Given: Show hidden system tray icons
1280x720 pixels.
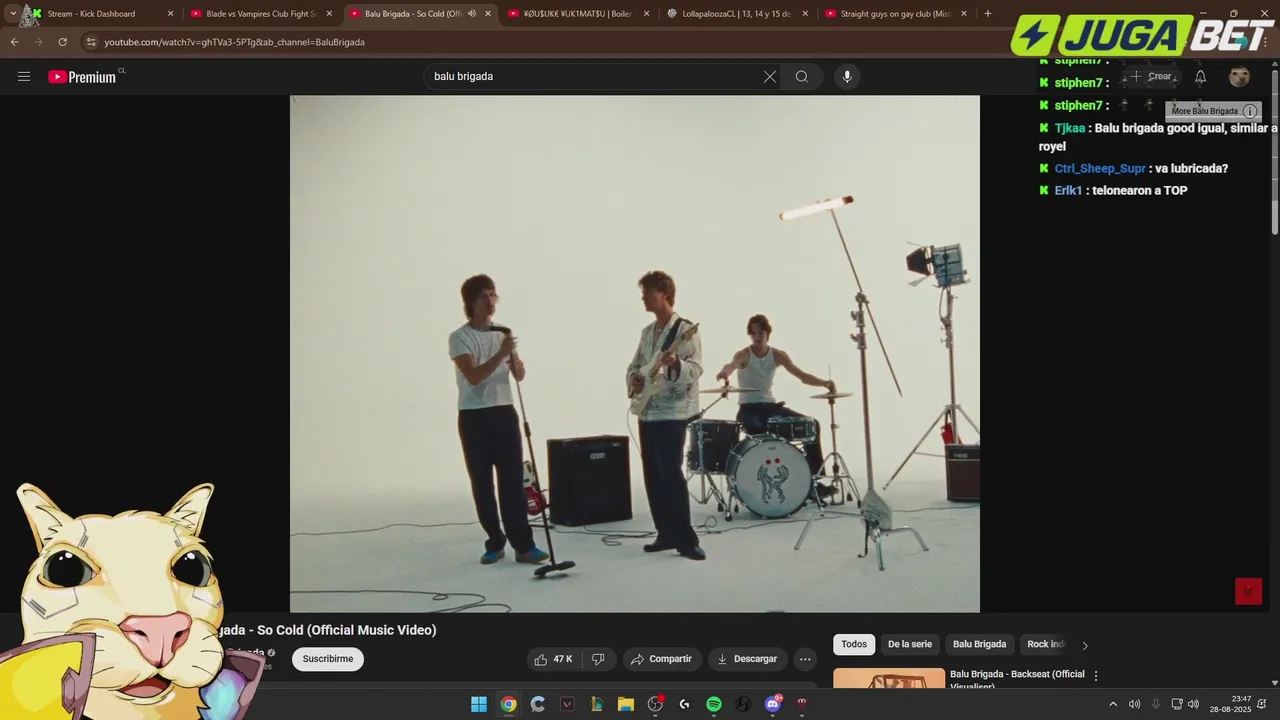Looking at the screenshot, I should (x=1113, y=704).
